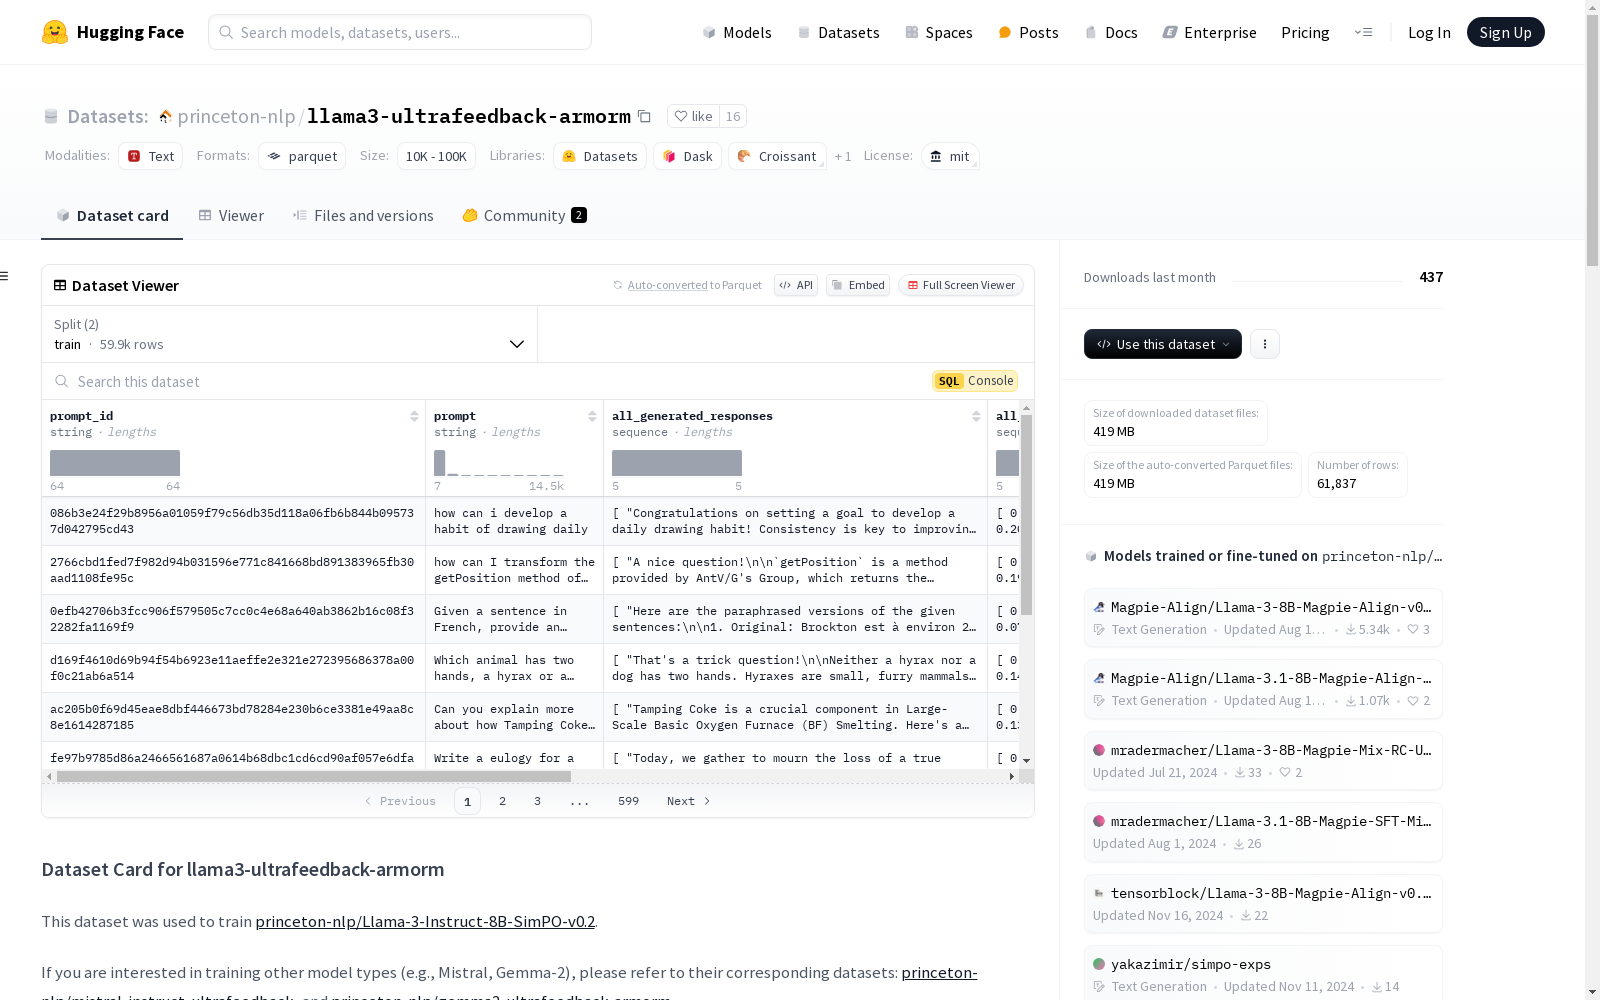
Task: Jump to page 599 of the table
Action: 628,801
